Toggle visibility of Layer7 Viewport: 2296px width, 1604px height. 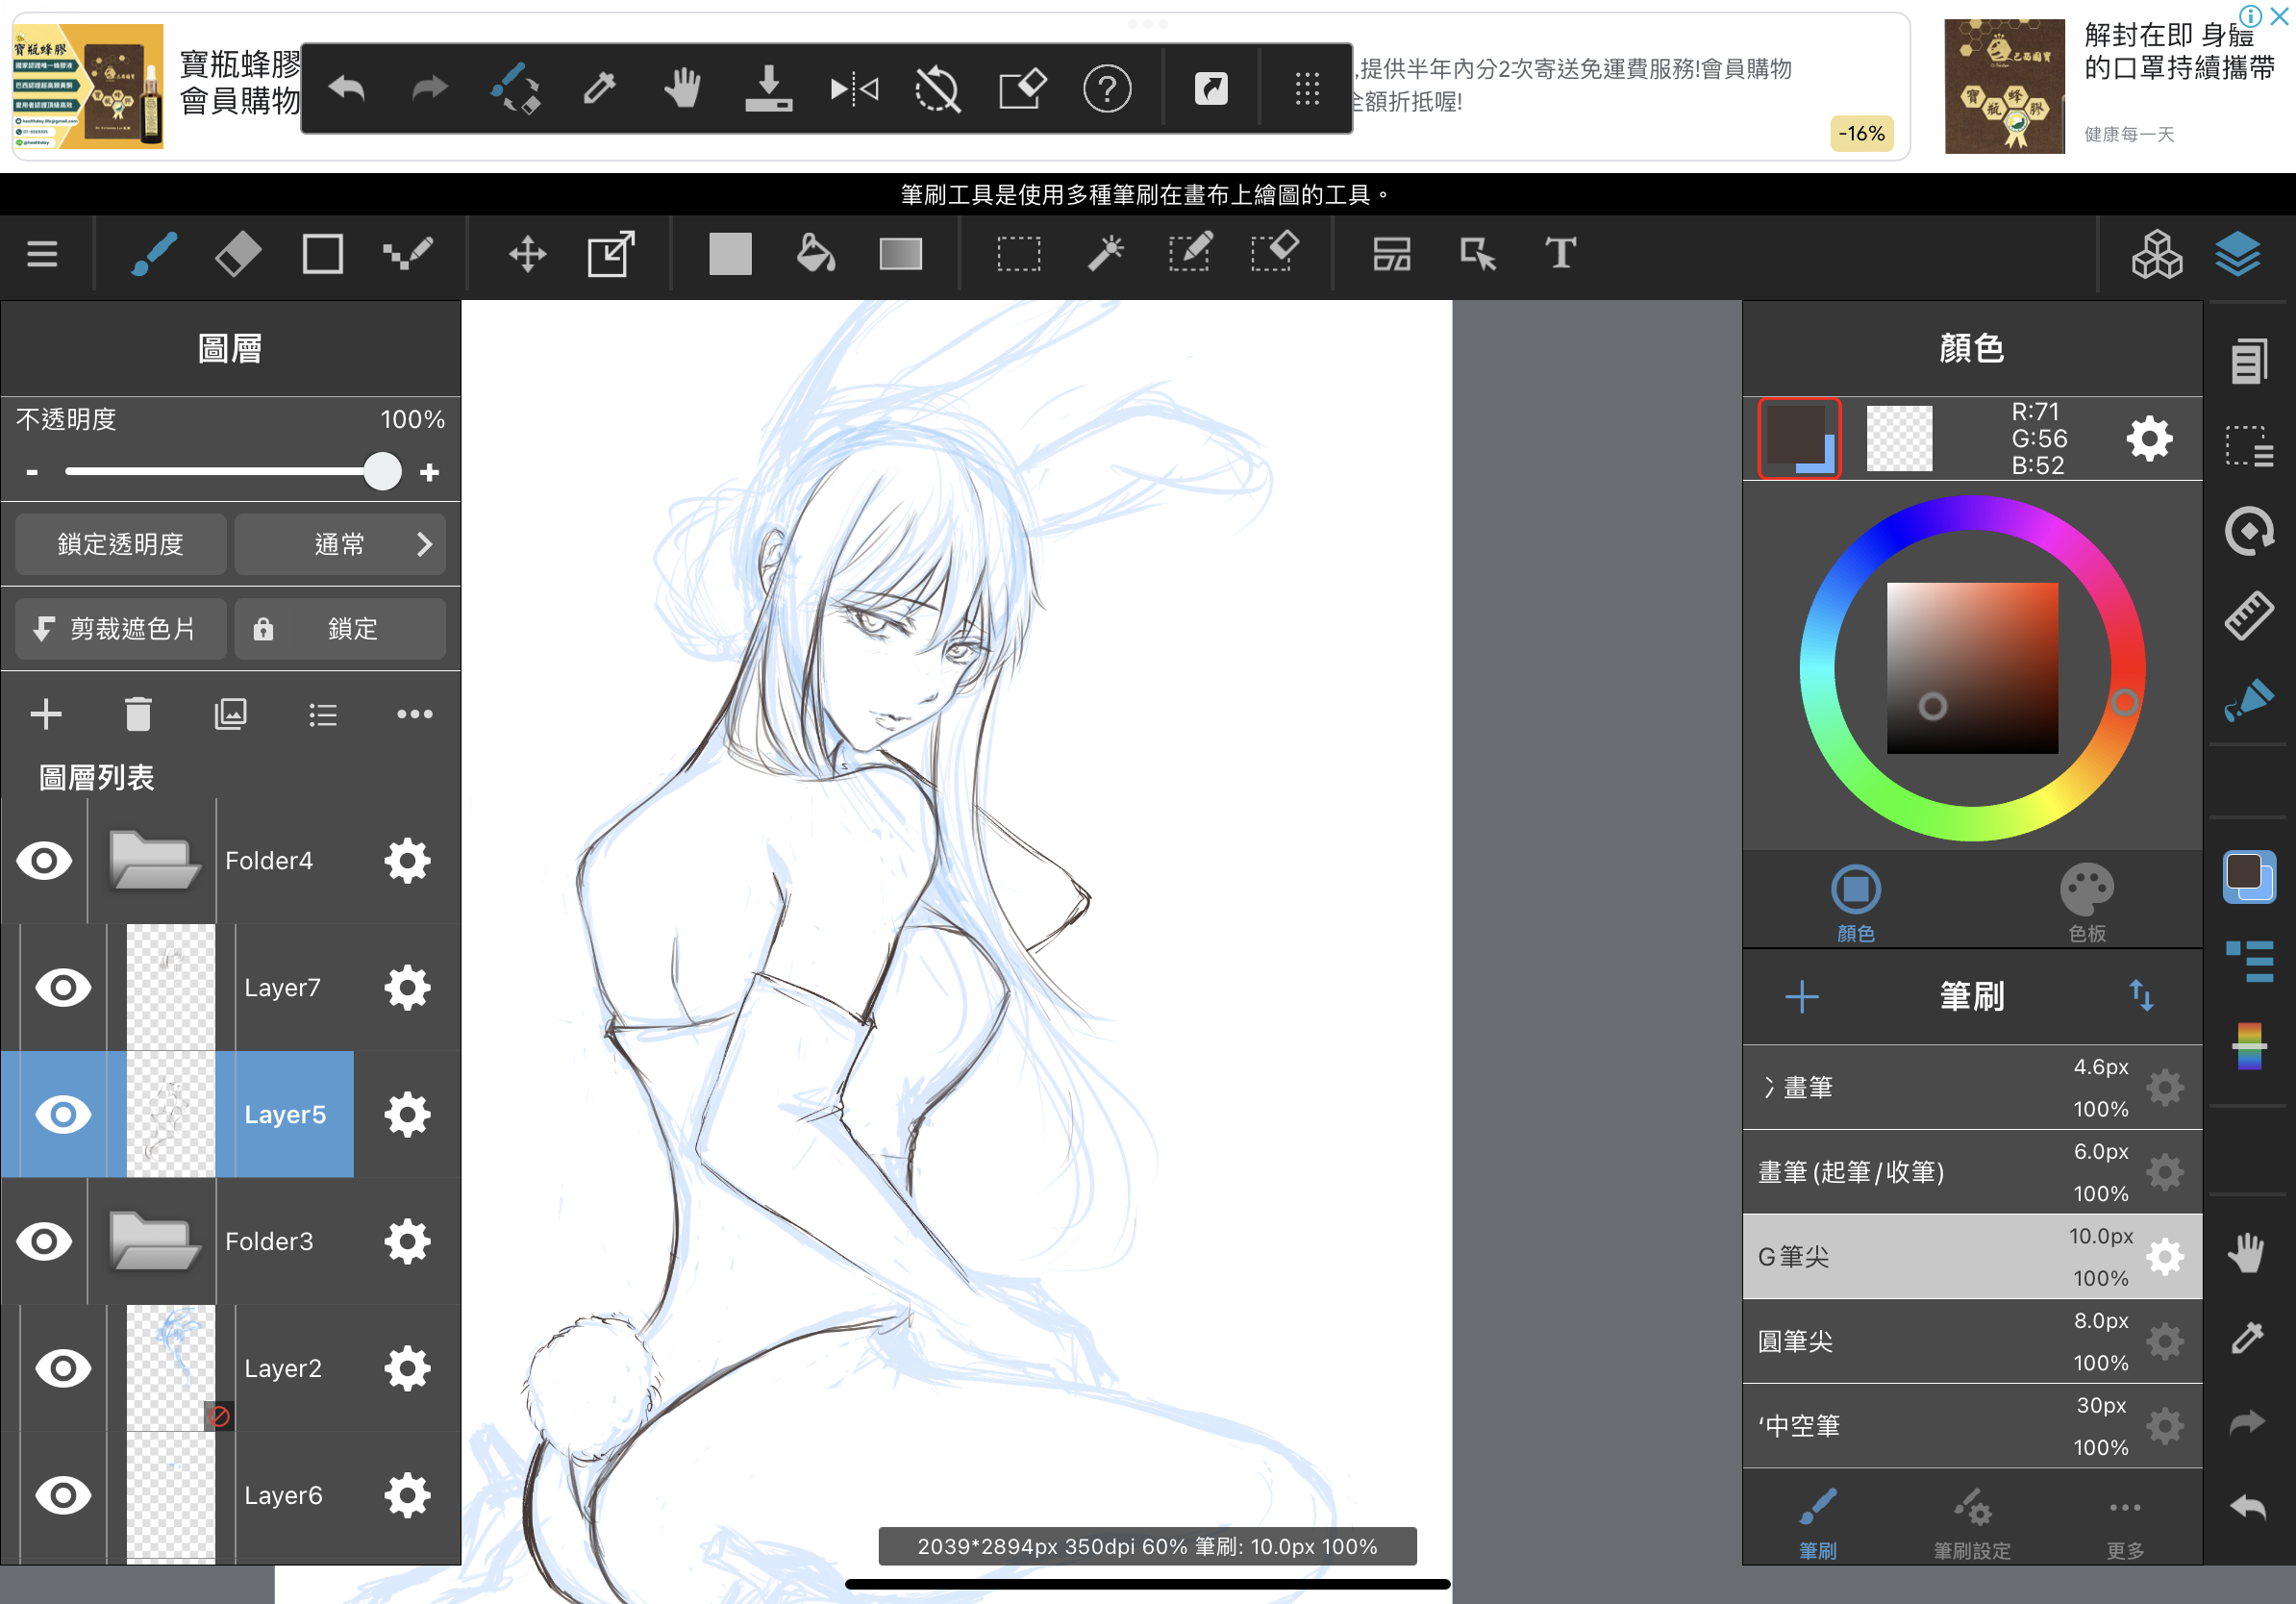[x=63, y=988]
